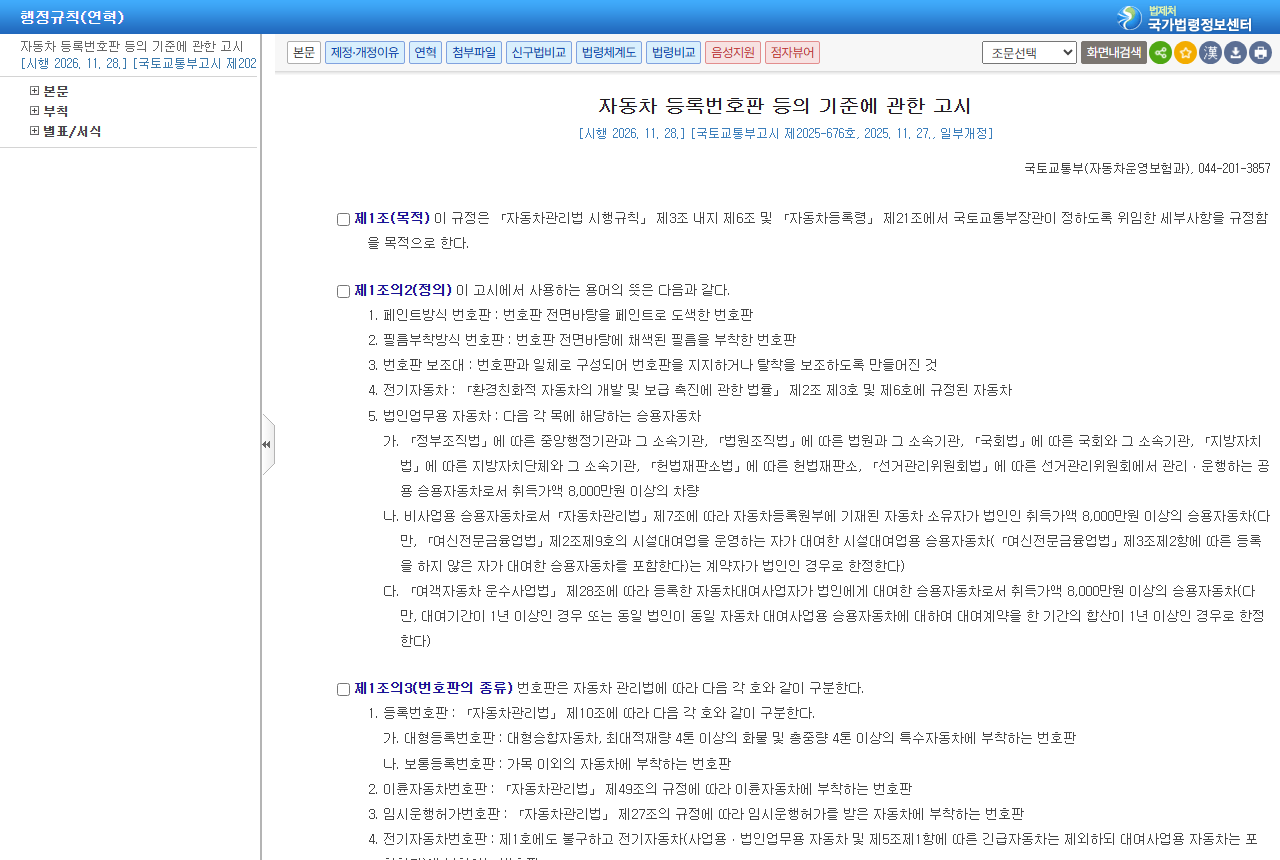Open the 첨부파일 tab
Screen dimensions: 1280x860
point(473,53)
